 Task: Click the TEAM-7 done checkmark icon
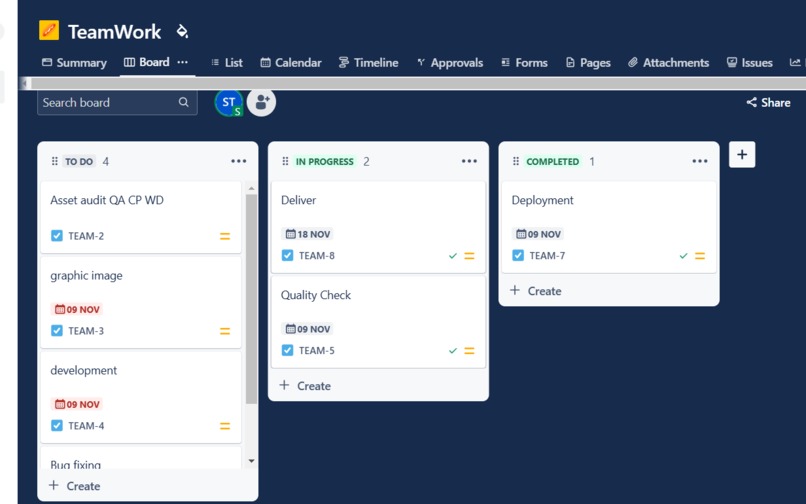(683, 256)
